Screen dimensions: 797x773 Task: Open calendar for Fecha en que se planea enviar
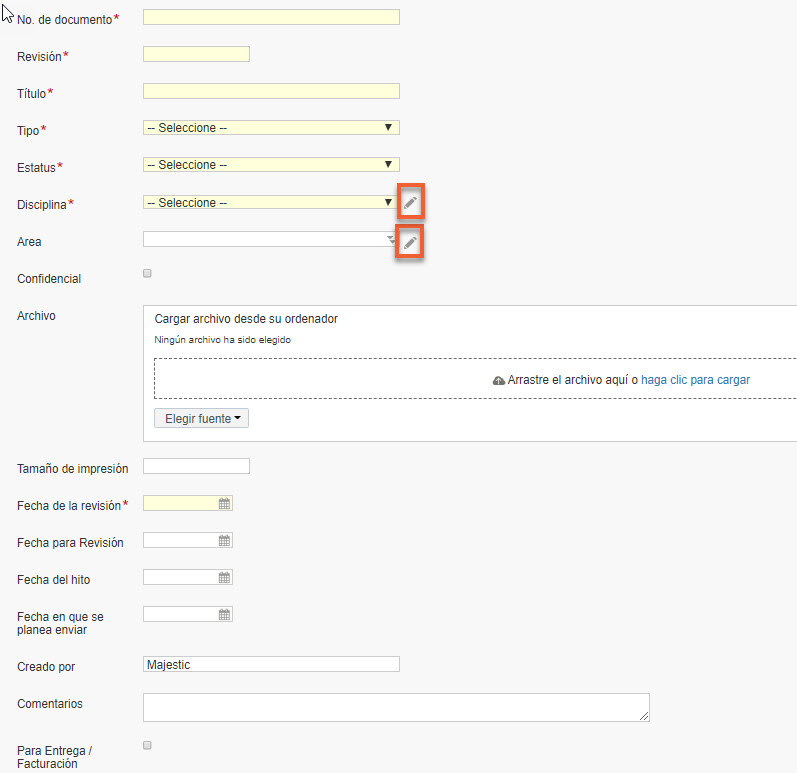click(x=224, y=615)
